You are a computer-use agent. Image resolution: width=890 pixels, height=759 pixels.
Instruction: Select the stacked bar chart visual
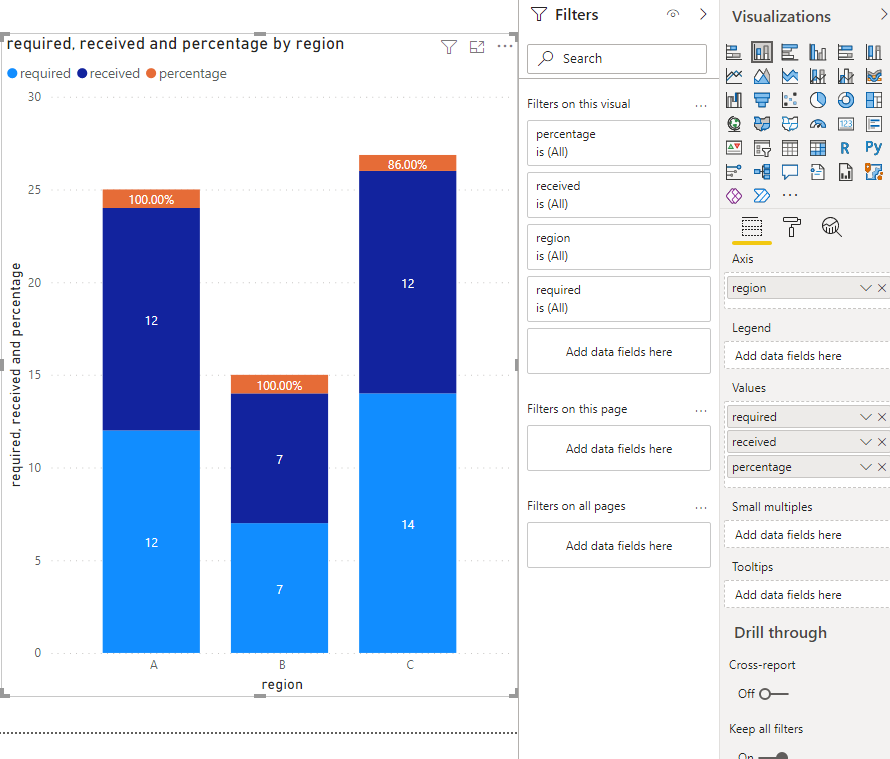click(x=734, y=52)
